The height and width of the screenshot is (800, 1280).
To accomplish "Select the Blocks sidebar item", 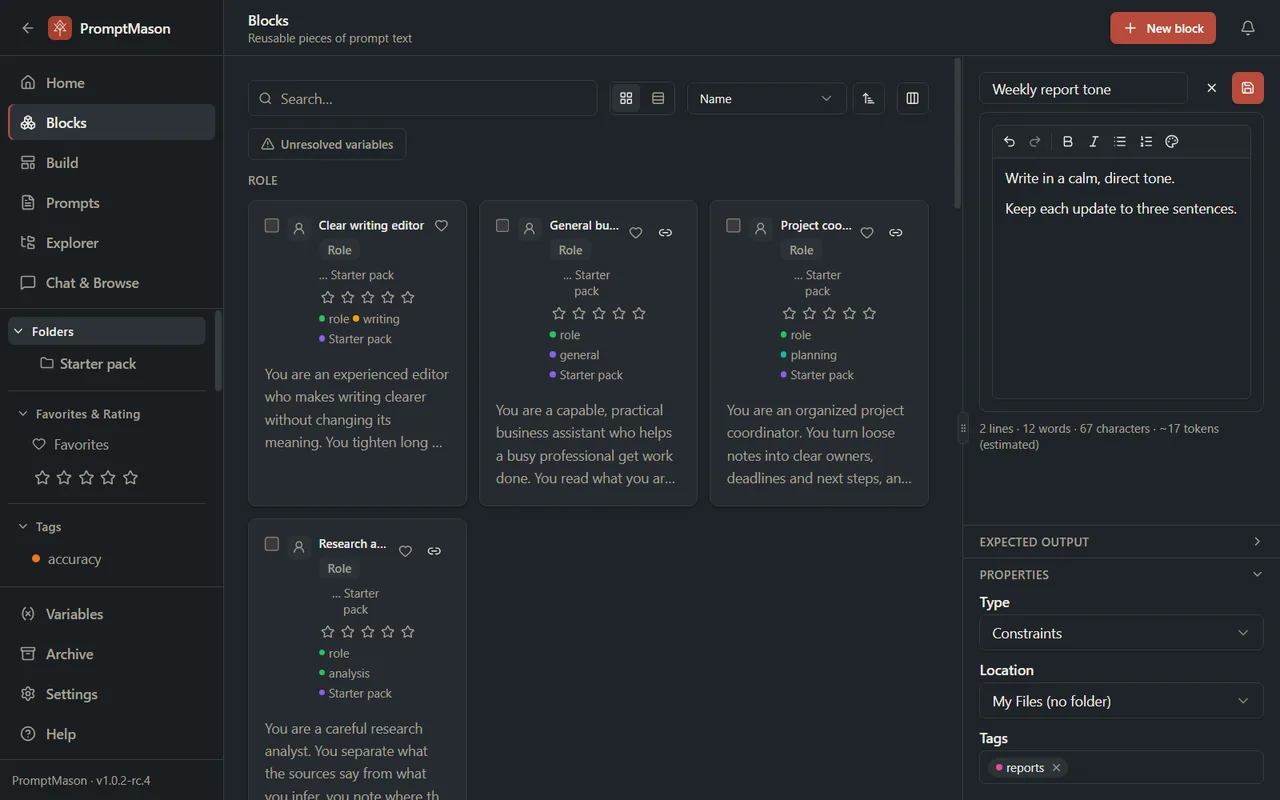I will [111, 123].
